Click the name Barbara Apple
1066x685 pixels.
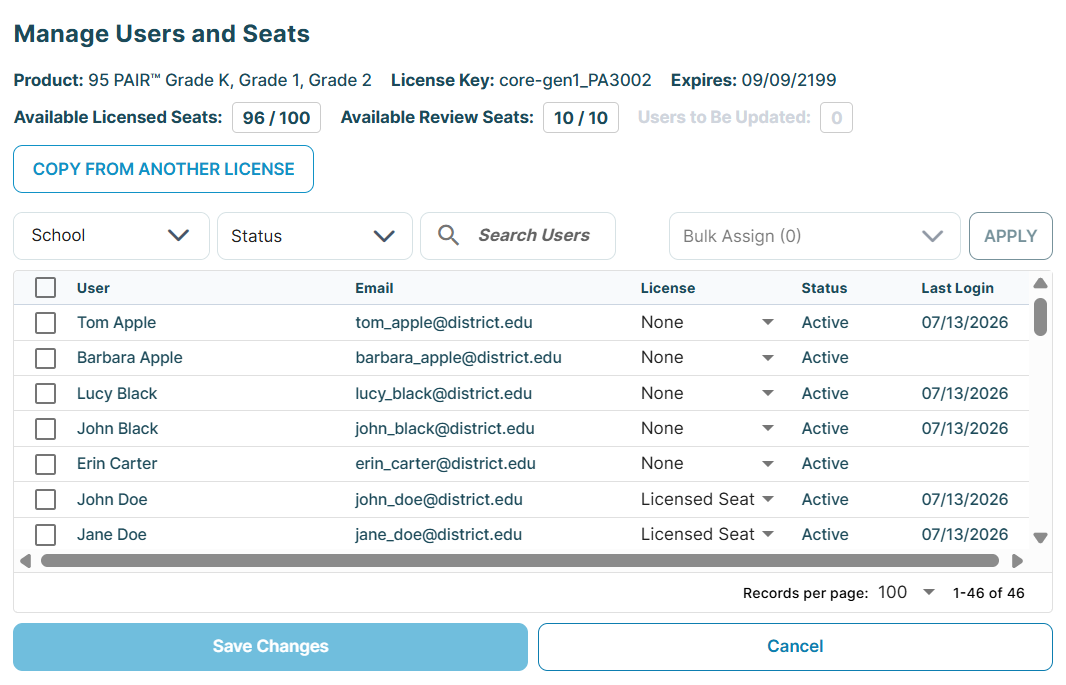tap(129, 358)
